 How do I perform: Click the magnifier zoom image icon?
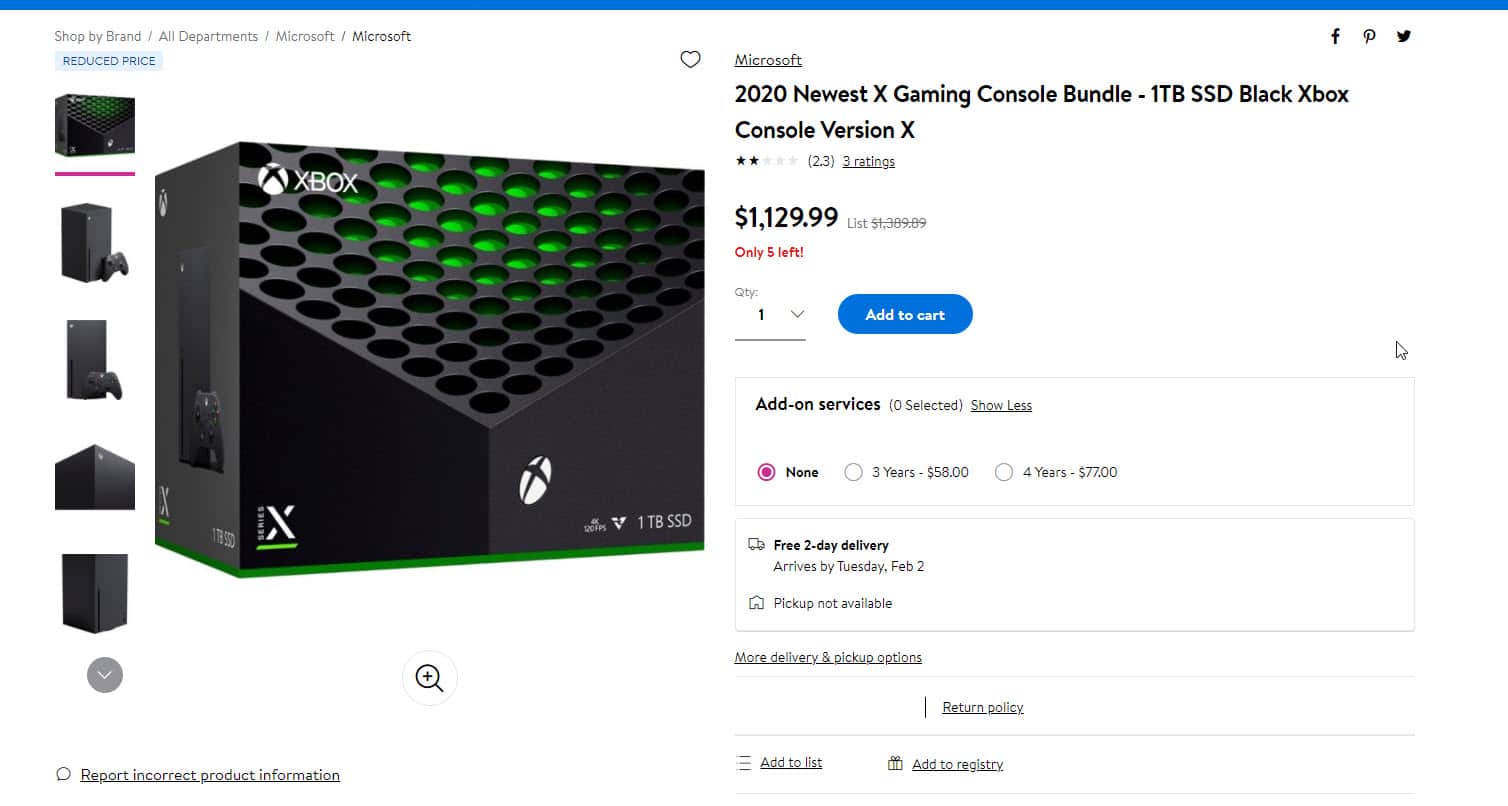click(x=429, y=678)
